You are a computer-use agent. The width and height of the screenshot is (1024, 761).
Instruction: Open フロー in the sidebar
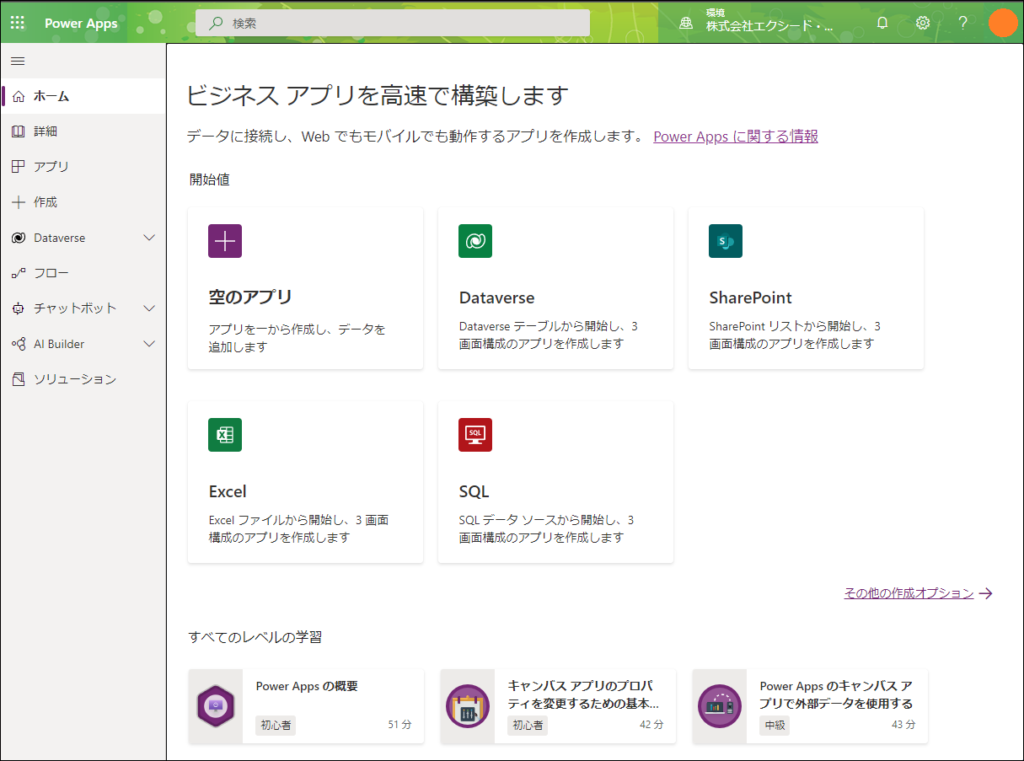[x=83, y=273]
